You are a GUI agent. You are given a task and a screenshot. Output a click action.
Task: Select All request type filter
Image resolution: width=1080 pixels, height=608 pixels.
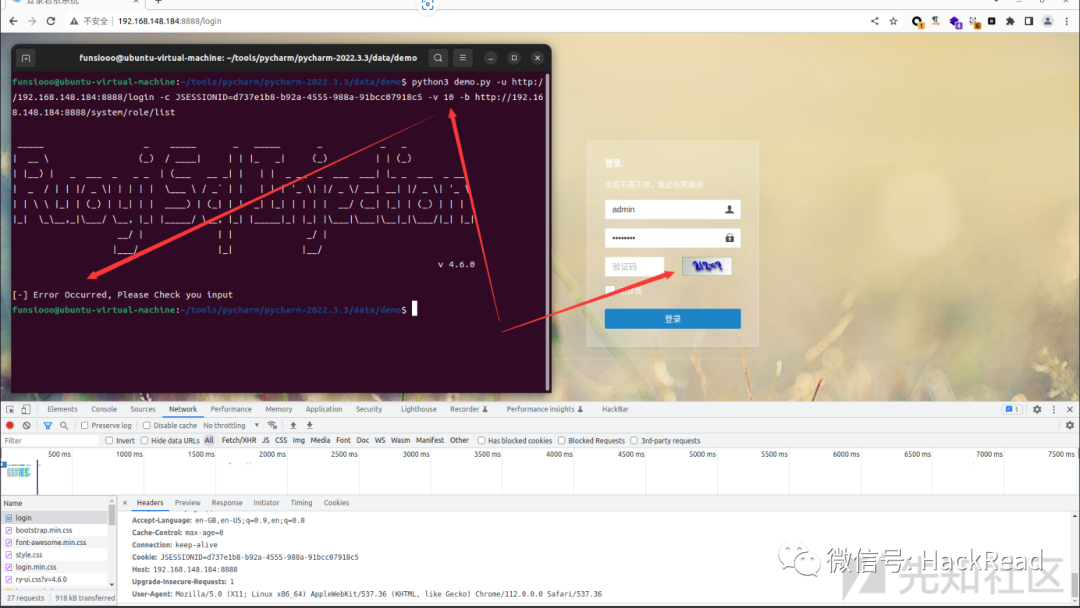[209, 441]
